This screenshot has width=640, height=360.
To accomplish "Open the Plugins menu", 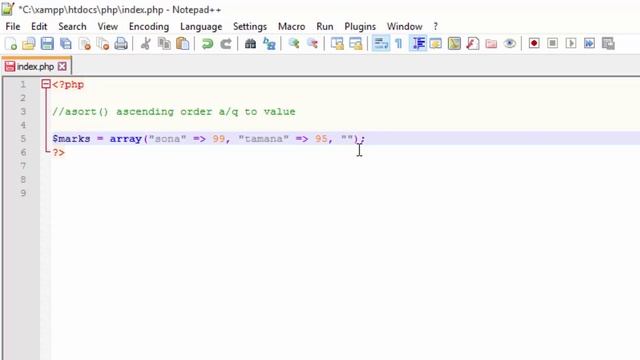I will pyautogui.click(x=360, y=27).
